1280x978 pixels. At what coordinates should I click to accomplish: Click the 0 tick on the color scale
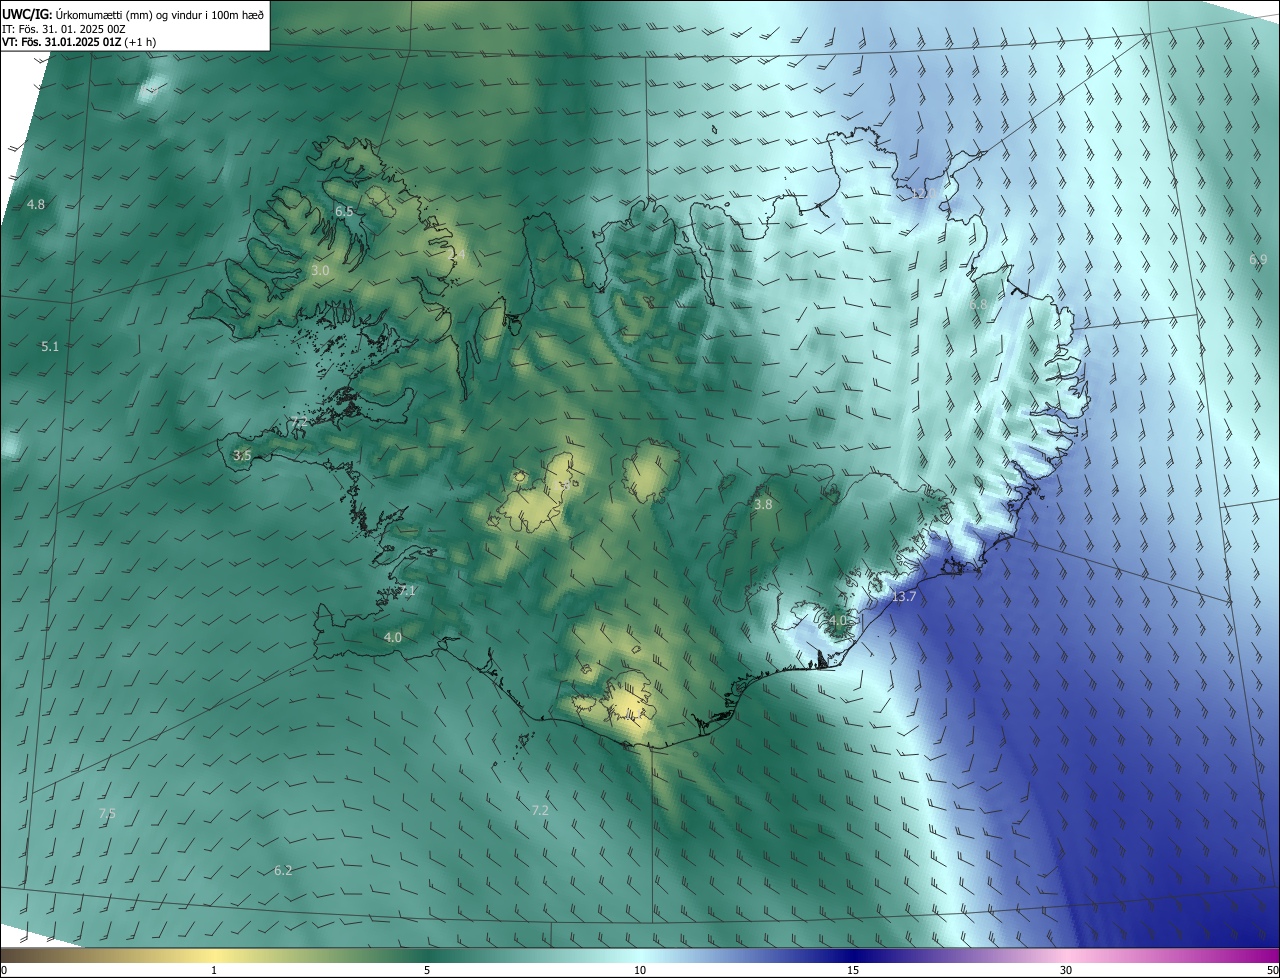coord(4,970)
